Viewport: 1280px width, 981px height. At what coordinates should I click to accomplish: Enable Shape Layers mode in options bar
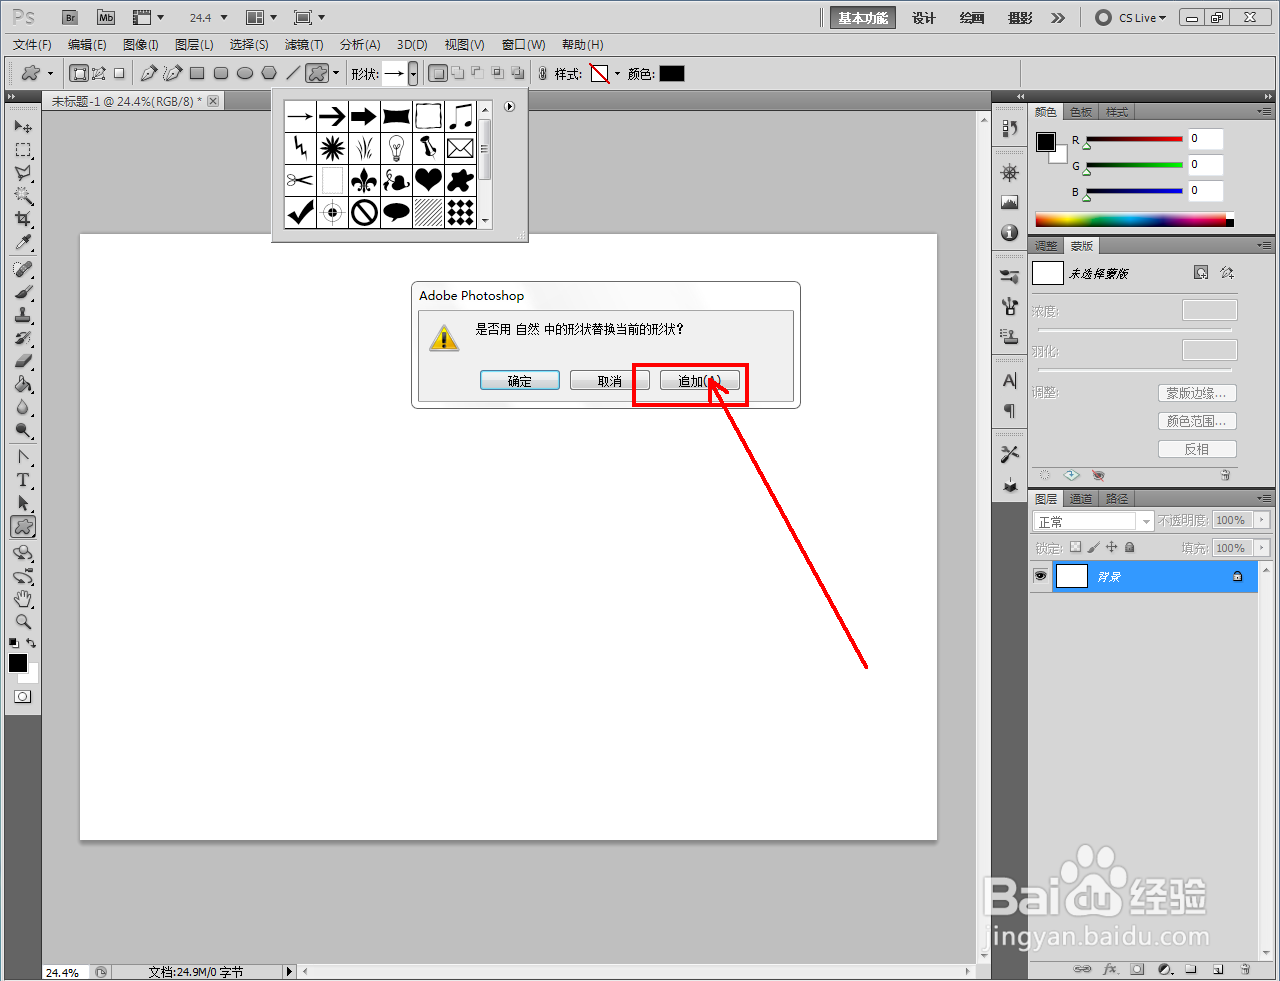pyautogui.click(x=79, y=73)
